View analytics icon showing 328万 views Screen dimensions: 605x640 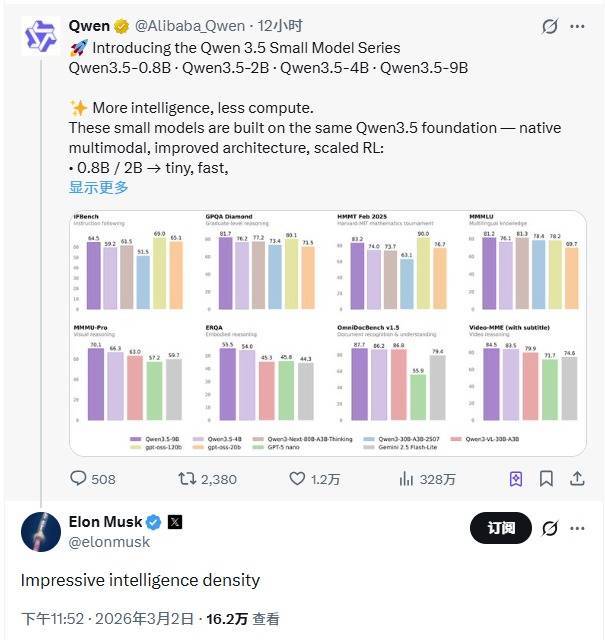407,479
